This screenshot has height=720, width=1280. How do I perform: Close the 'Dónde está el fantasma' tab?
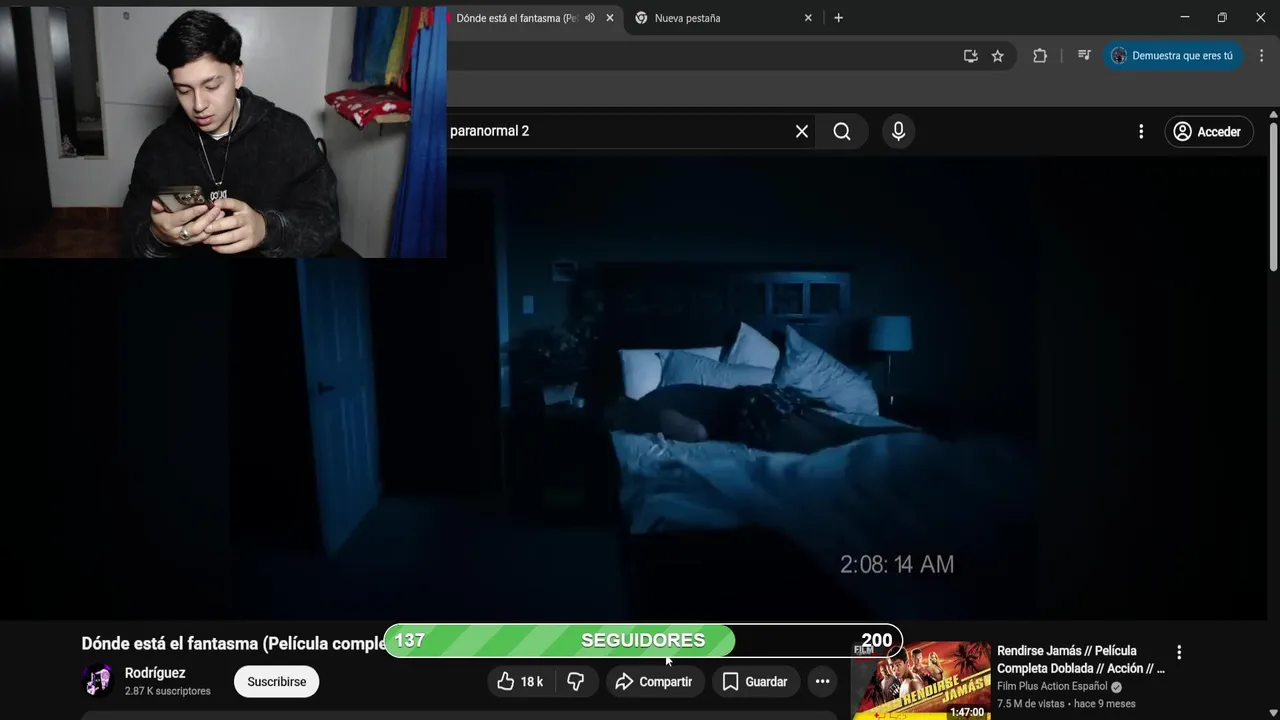pyautogui.click(x=610, y=18)
